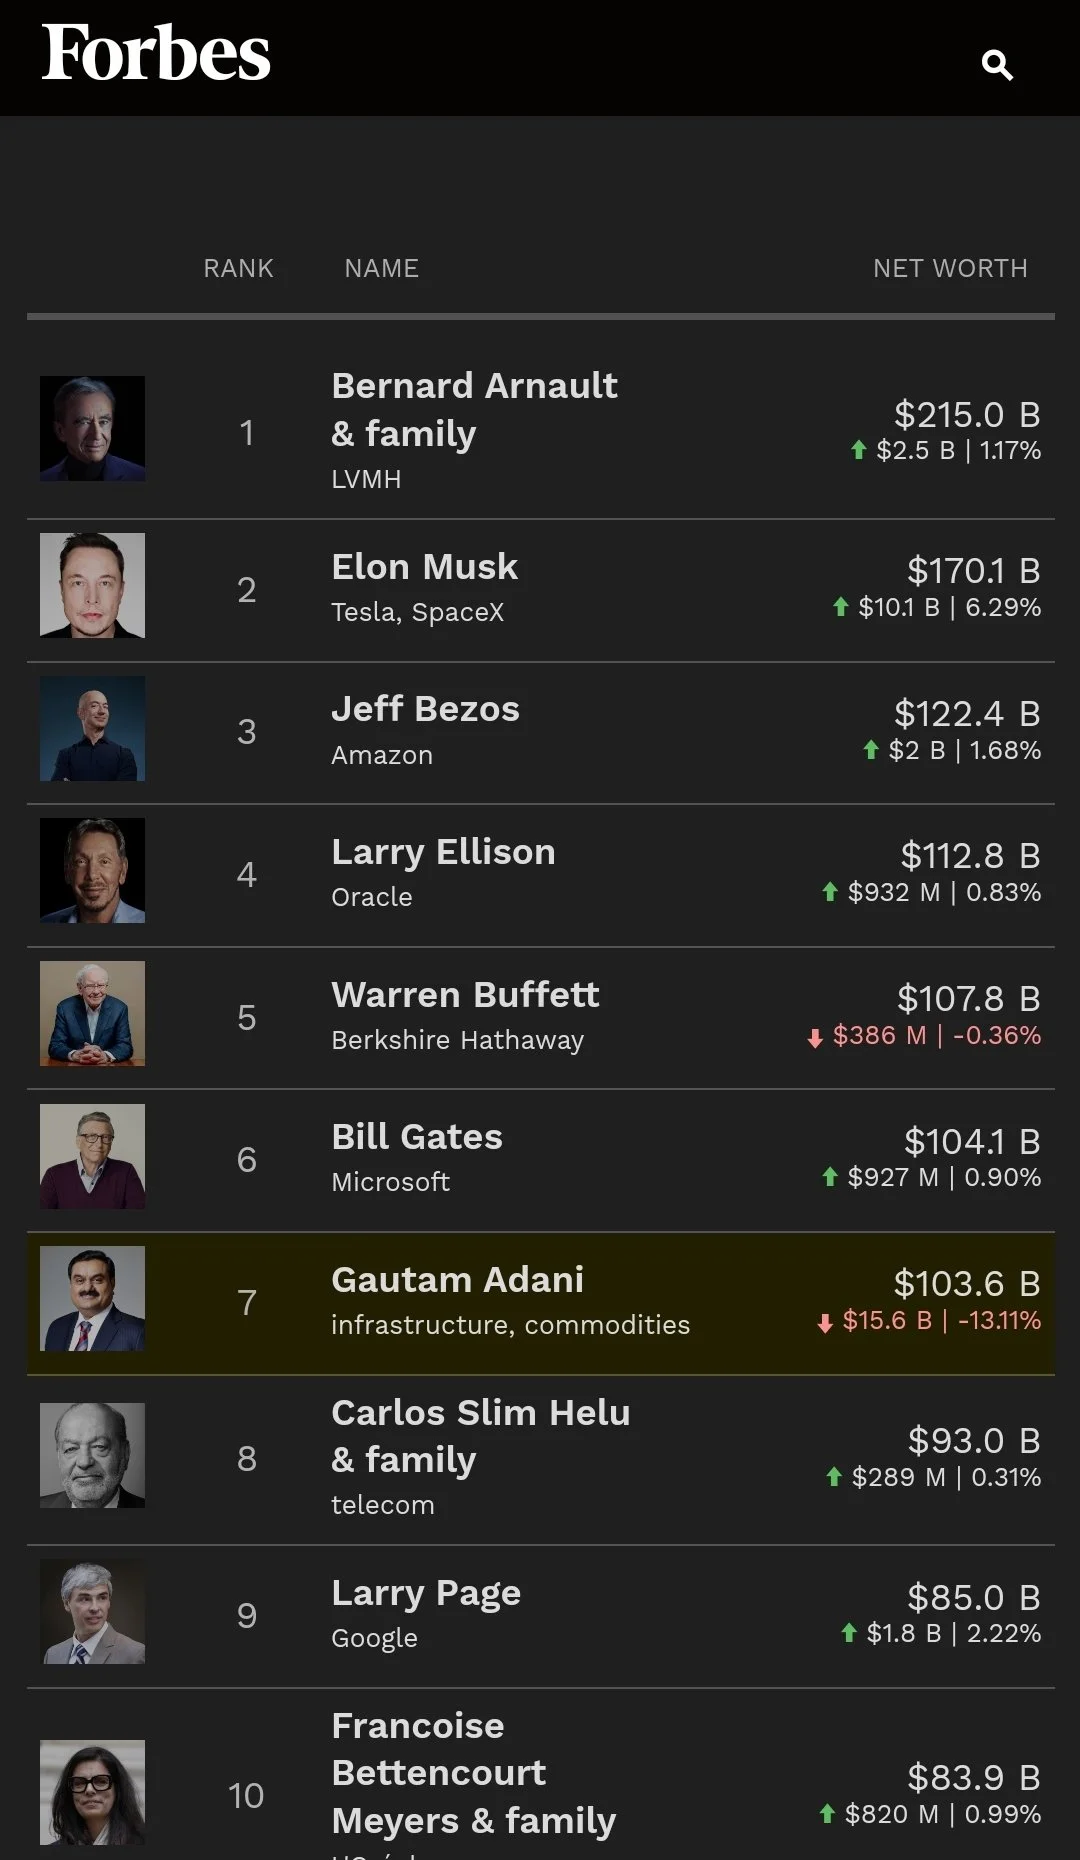Open Warren Buffett's photo

(x=92, y=1013)
